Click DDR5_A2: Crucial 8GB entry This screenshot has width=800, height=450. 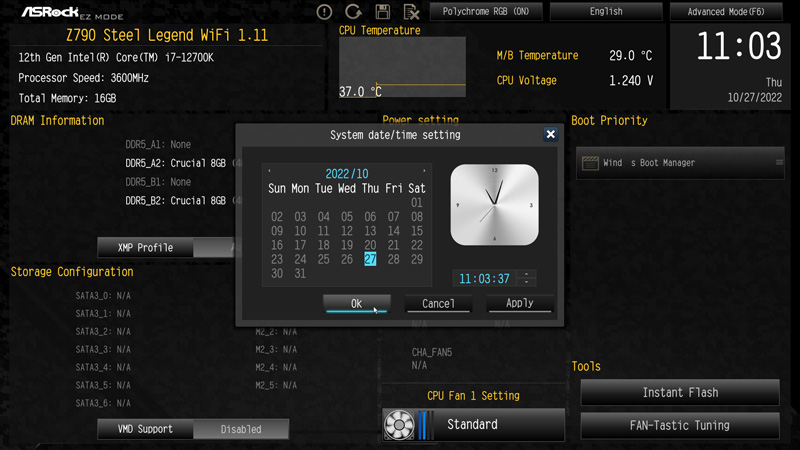(176, 163)
